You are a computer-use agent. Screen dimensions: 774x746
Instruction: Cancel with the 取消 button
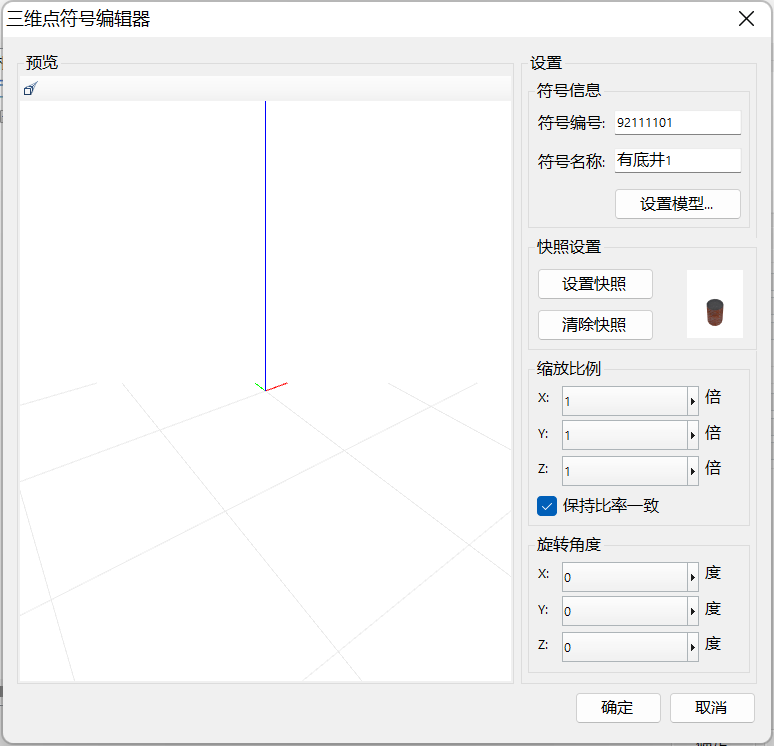click(x=712, y=707)
